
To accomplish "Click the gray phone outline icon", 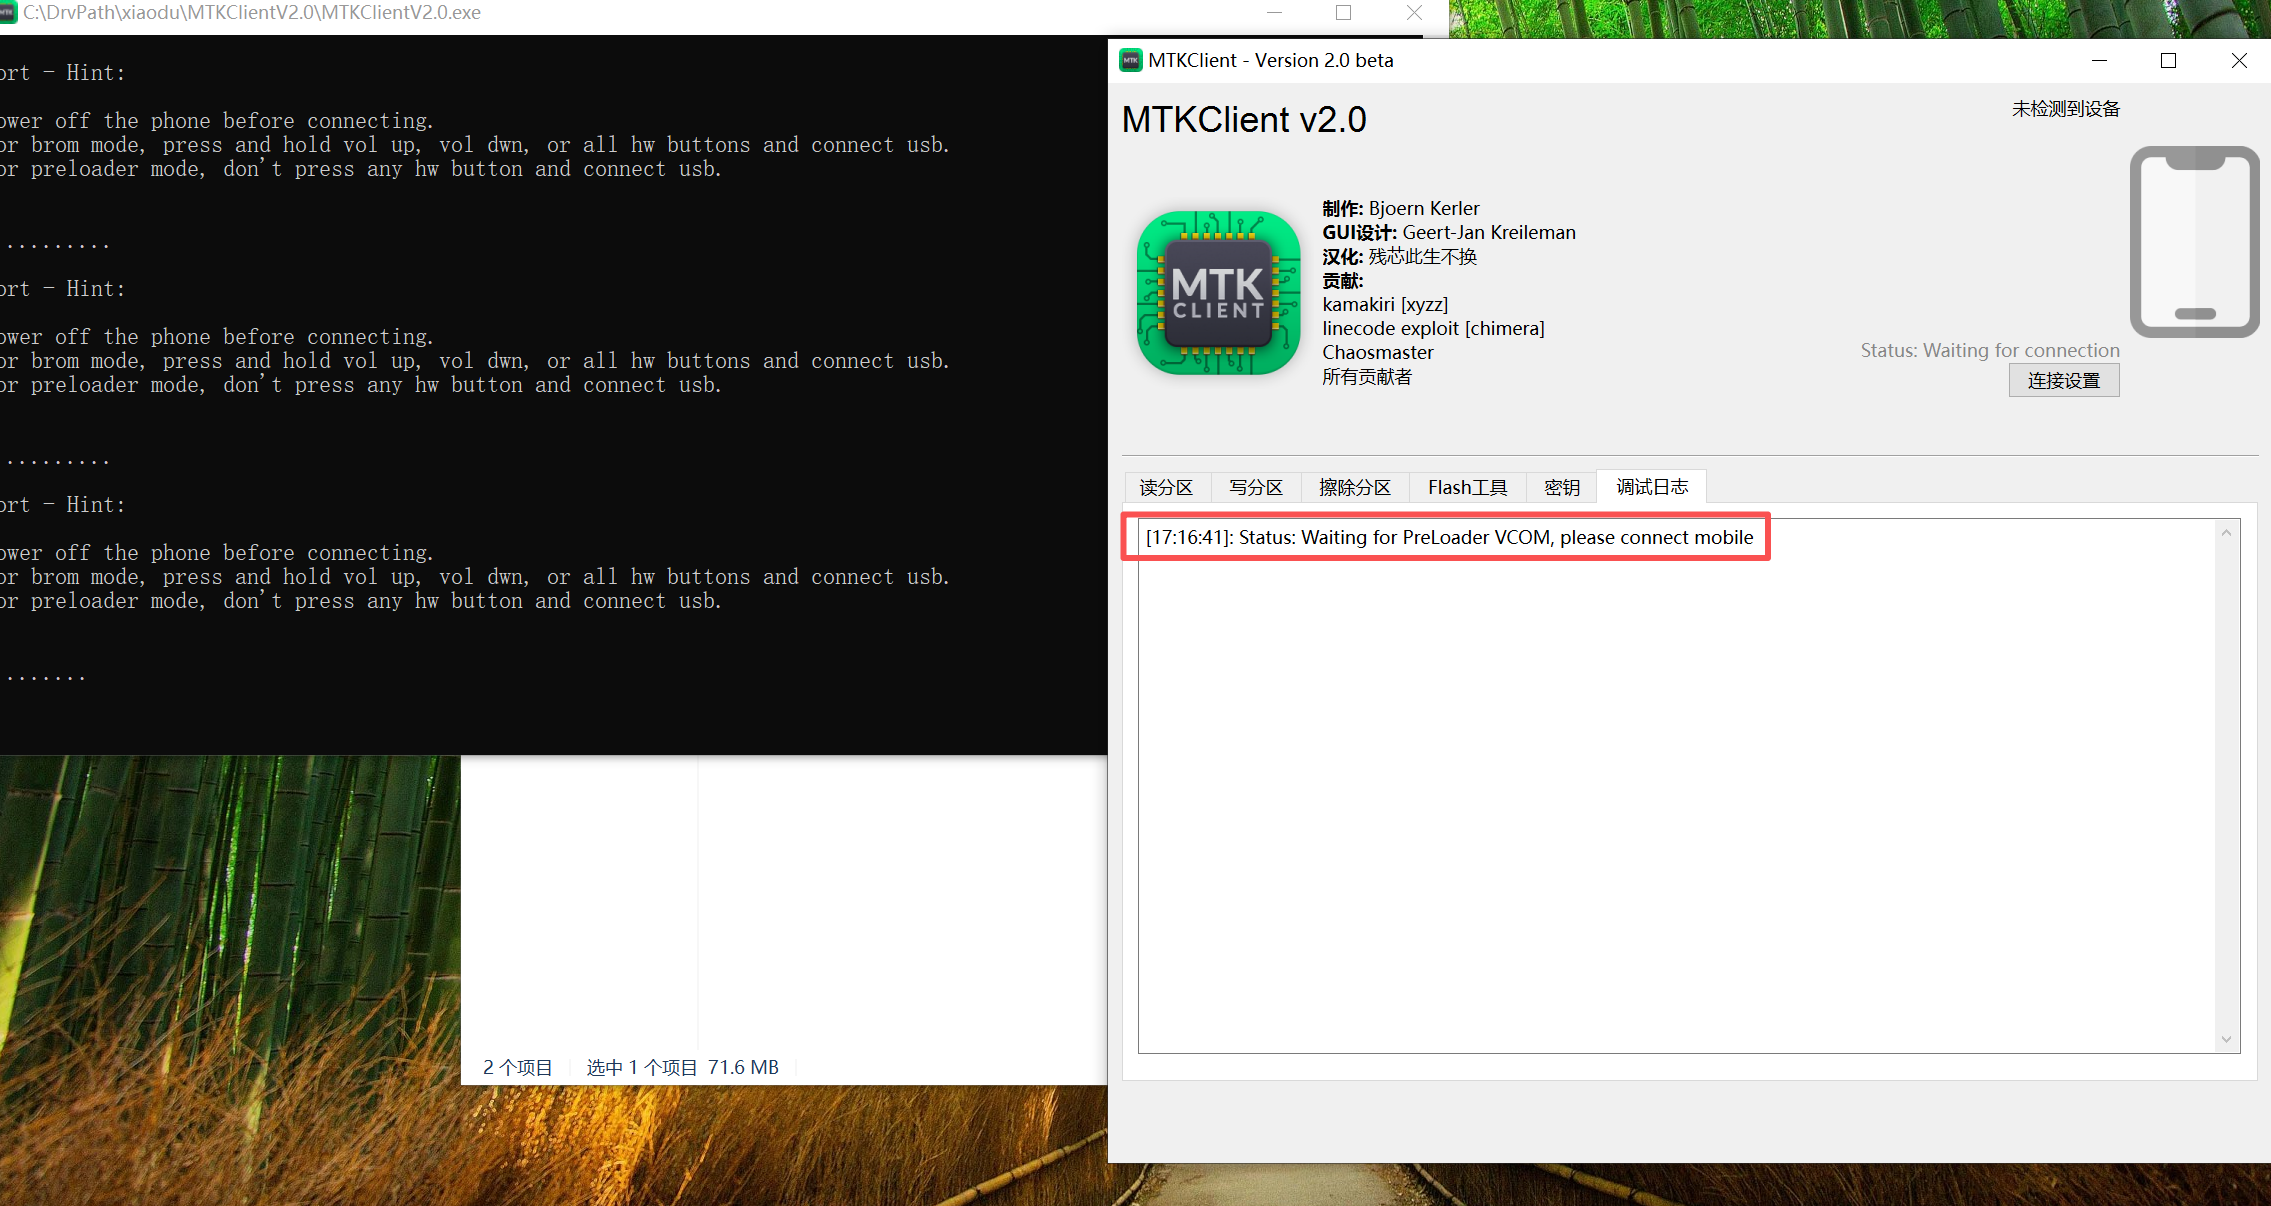I will 2194,241.
